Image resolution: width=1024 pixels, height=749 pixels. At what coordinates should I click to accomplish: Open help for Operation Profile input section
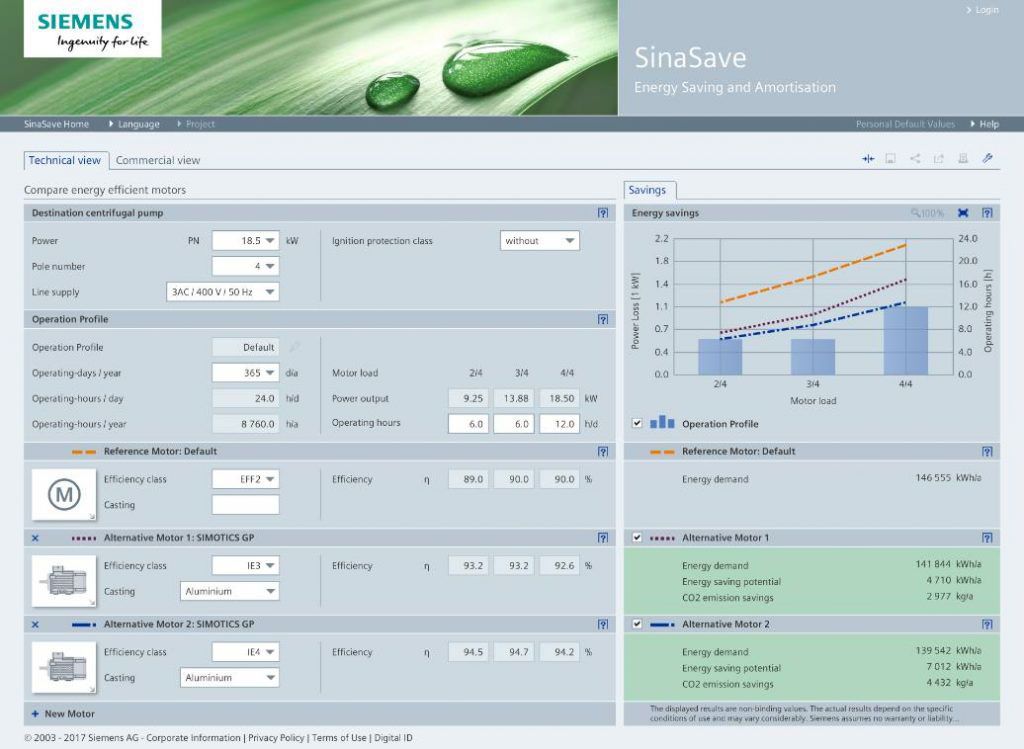click(x=603, y=319)
